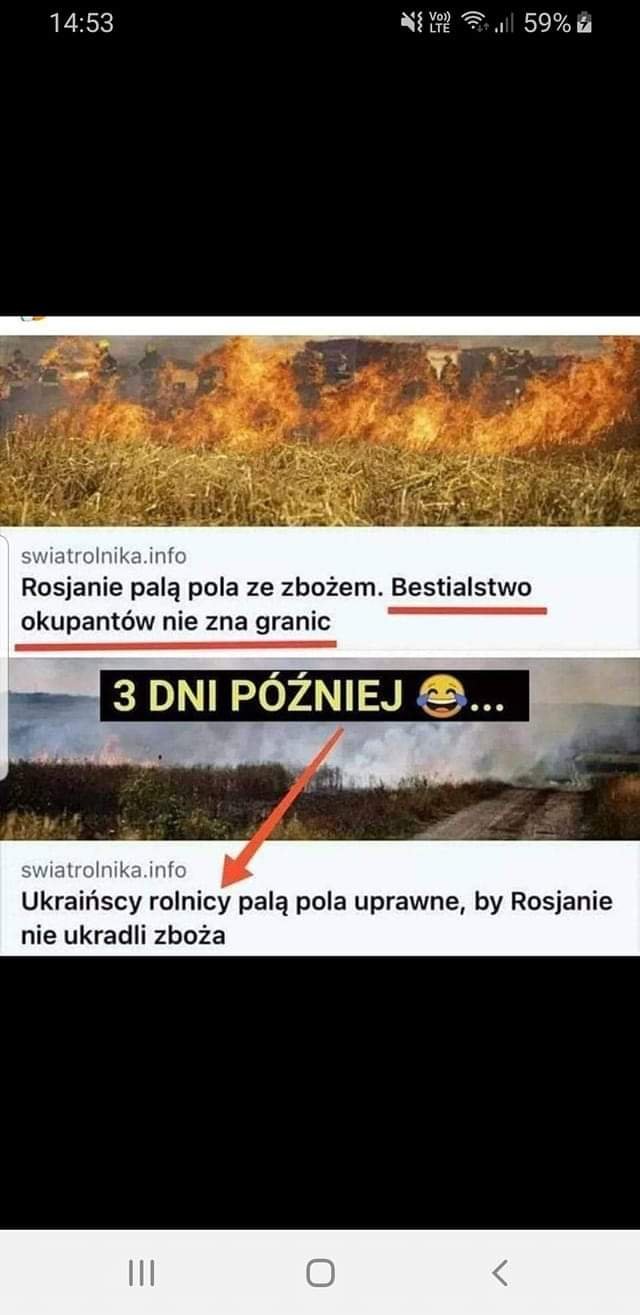Open the second swiatrolnika.info source link
640x1315 pixels.
click(104, 870)
